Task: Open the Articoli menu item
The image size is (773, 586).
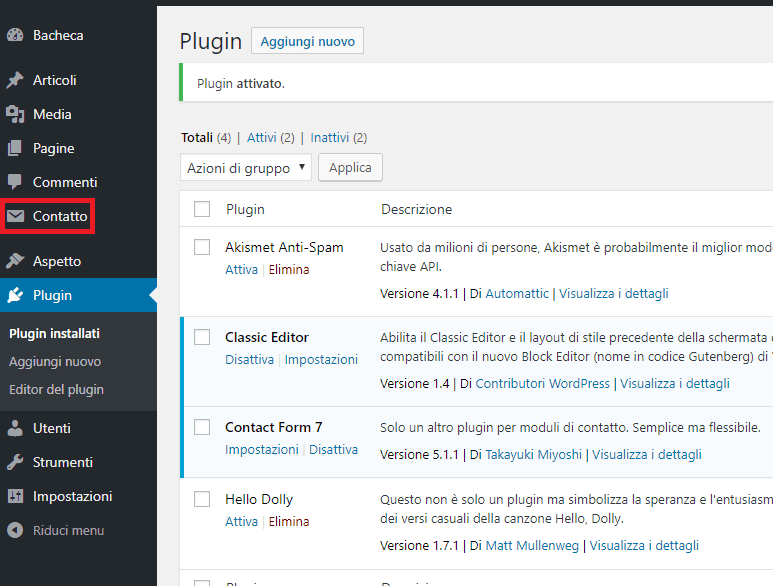Action: pos(55,80)
